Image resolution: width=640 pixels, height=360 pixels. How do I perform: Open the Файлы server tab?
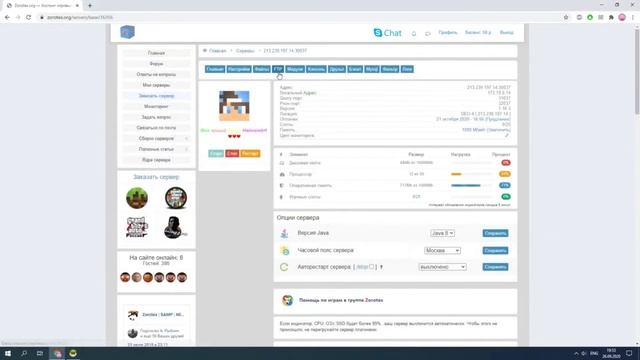coord(262,69)
